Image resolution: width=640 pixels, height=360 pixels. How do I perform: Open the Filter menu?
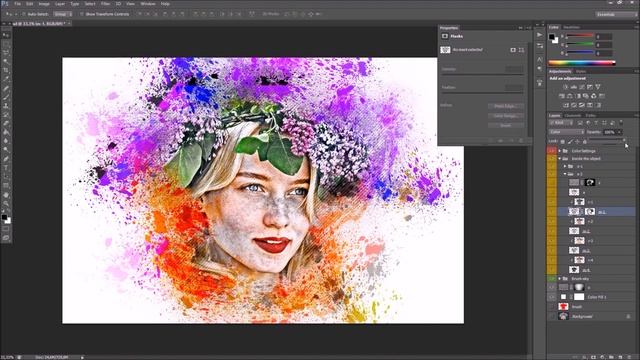click(x=105, y=4)
